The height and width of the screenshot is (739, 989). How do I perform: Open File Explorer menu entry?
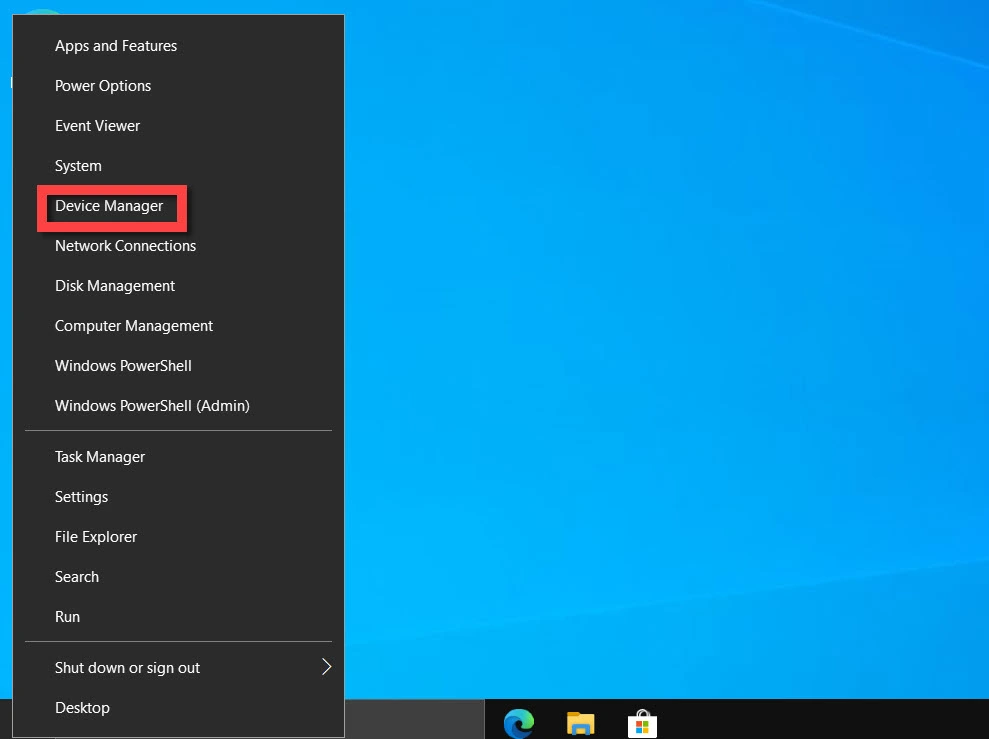178,537
